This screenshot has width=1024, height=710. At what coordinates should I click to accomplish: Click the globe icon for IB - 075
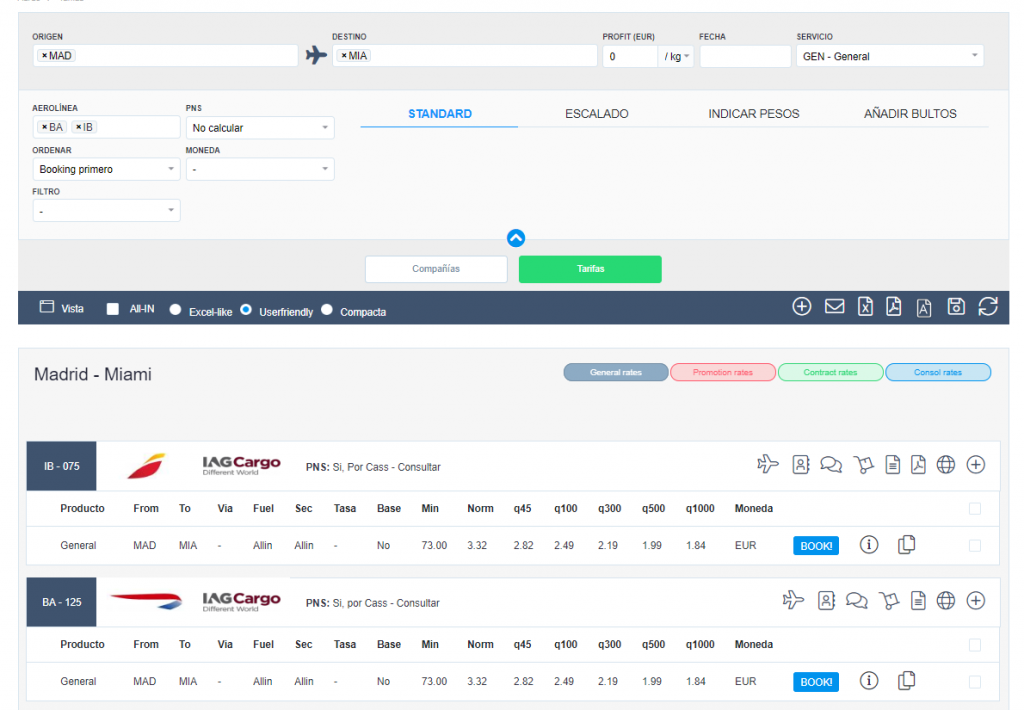point(946,464)
